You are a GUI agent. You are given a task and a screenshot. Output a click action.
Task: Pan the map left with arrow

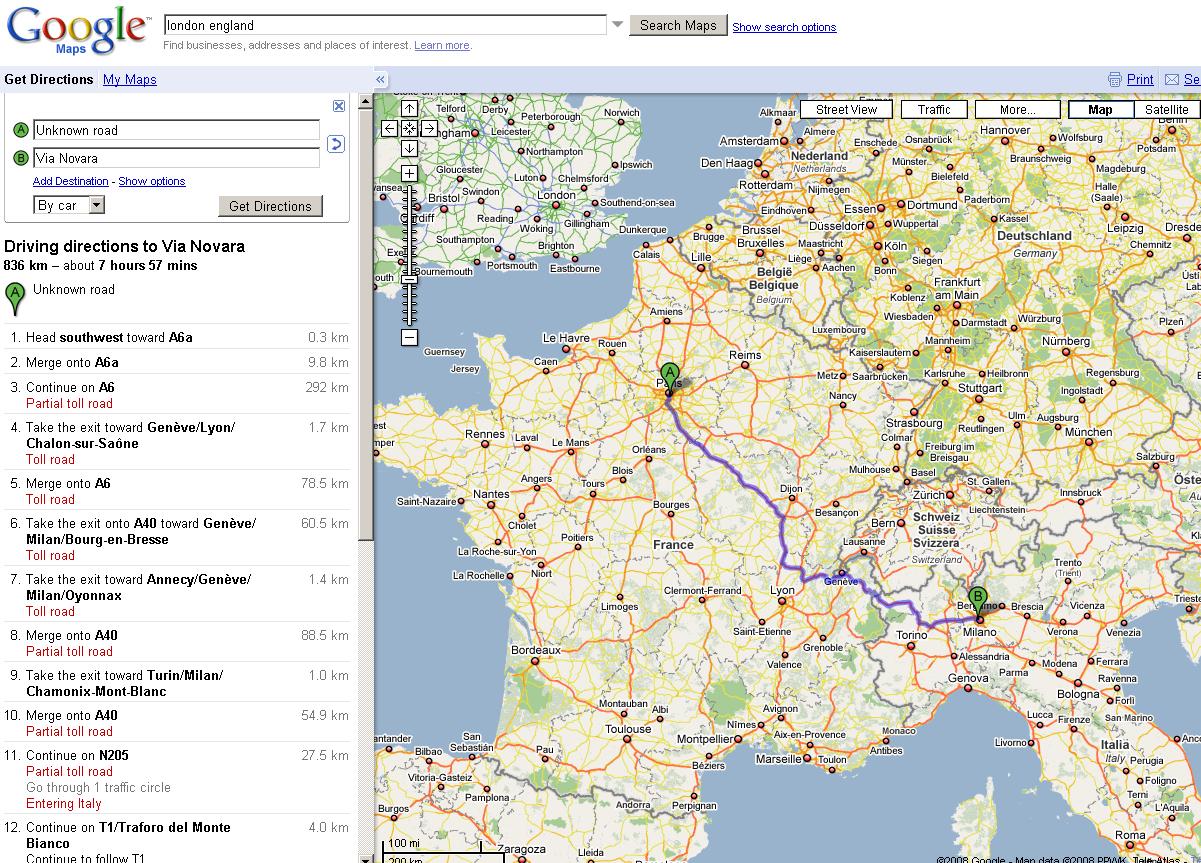click(390, 128)
